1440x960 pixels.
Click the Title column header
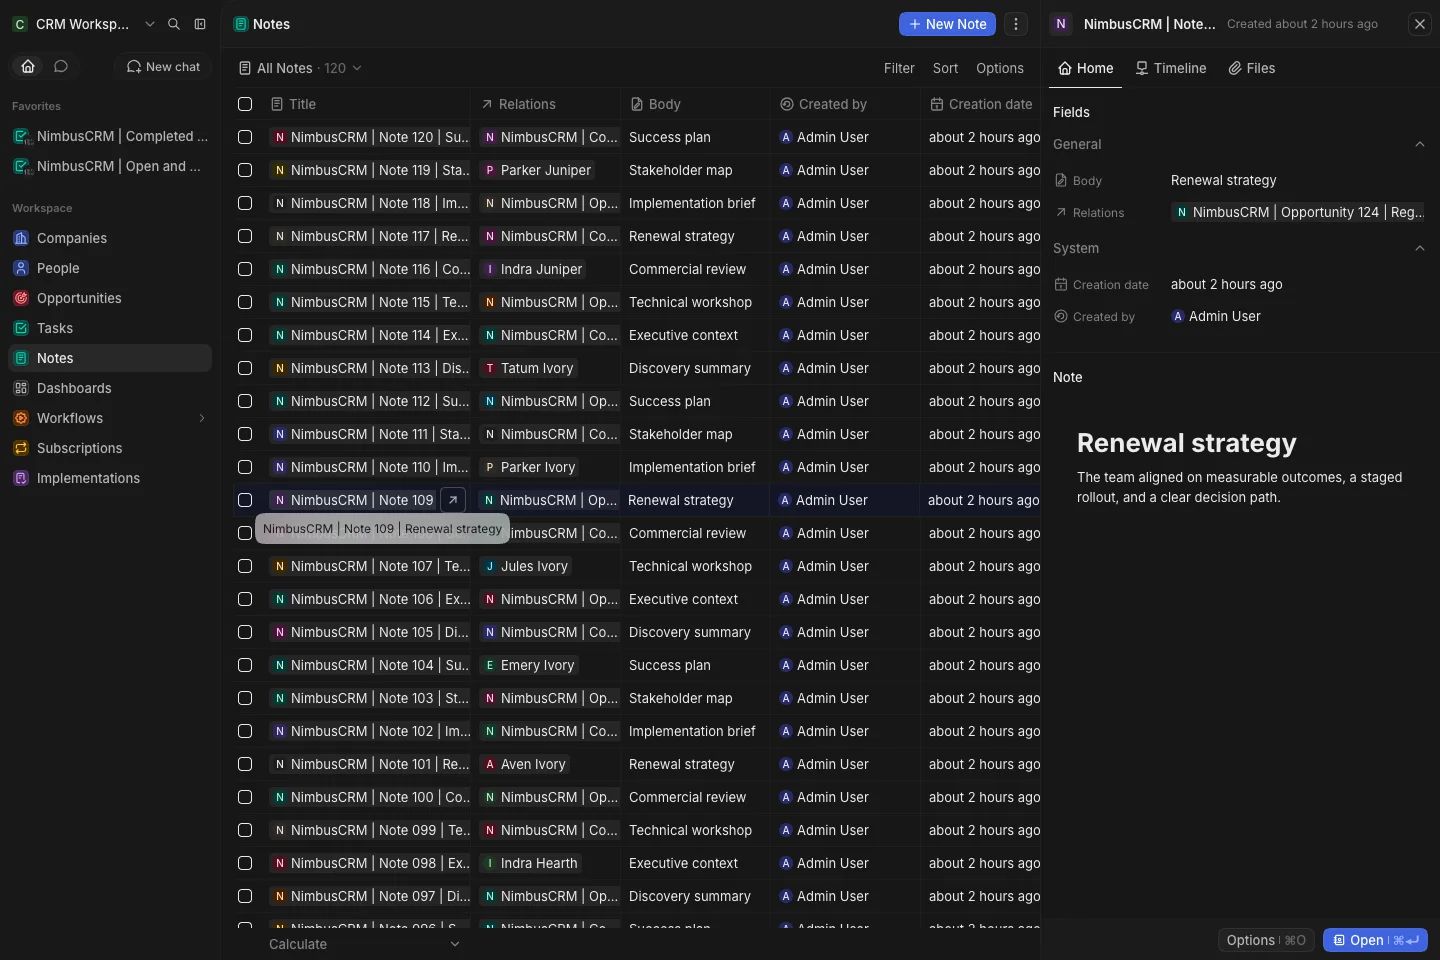(x=366, y=104)
